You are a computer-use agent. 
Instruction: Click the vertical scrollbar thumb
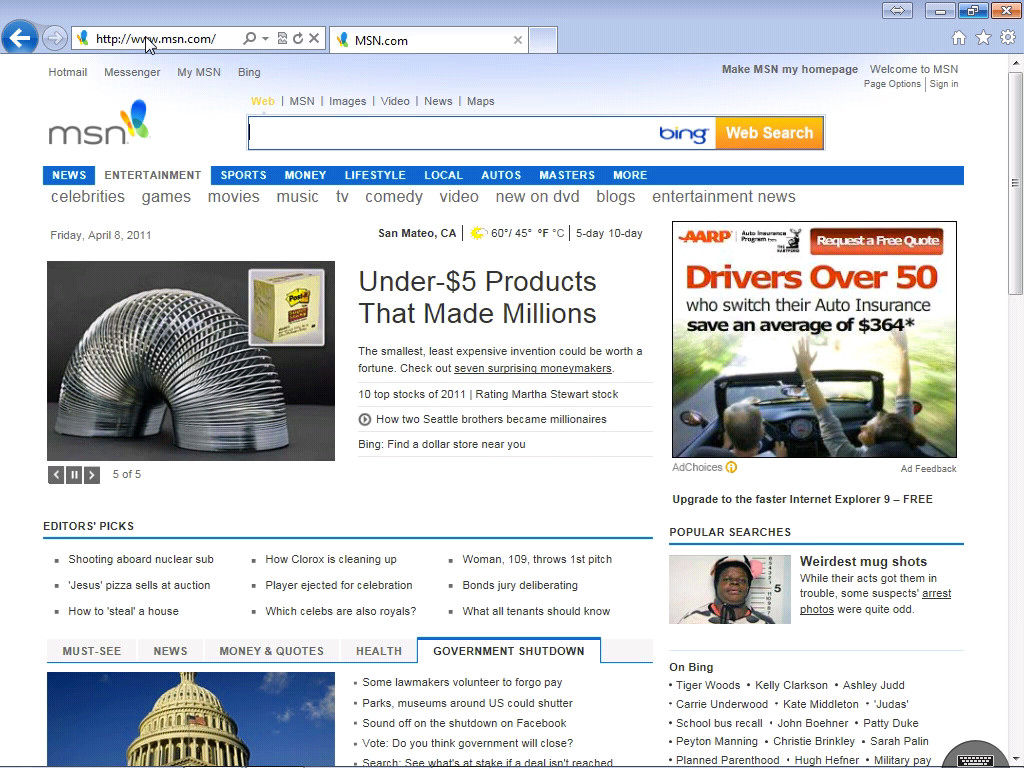(1015, 183)
